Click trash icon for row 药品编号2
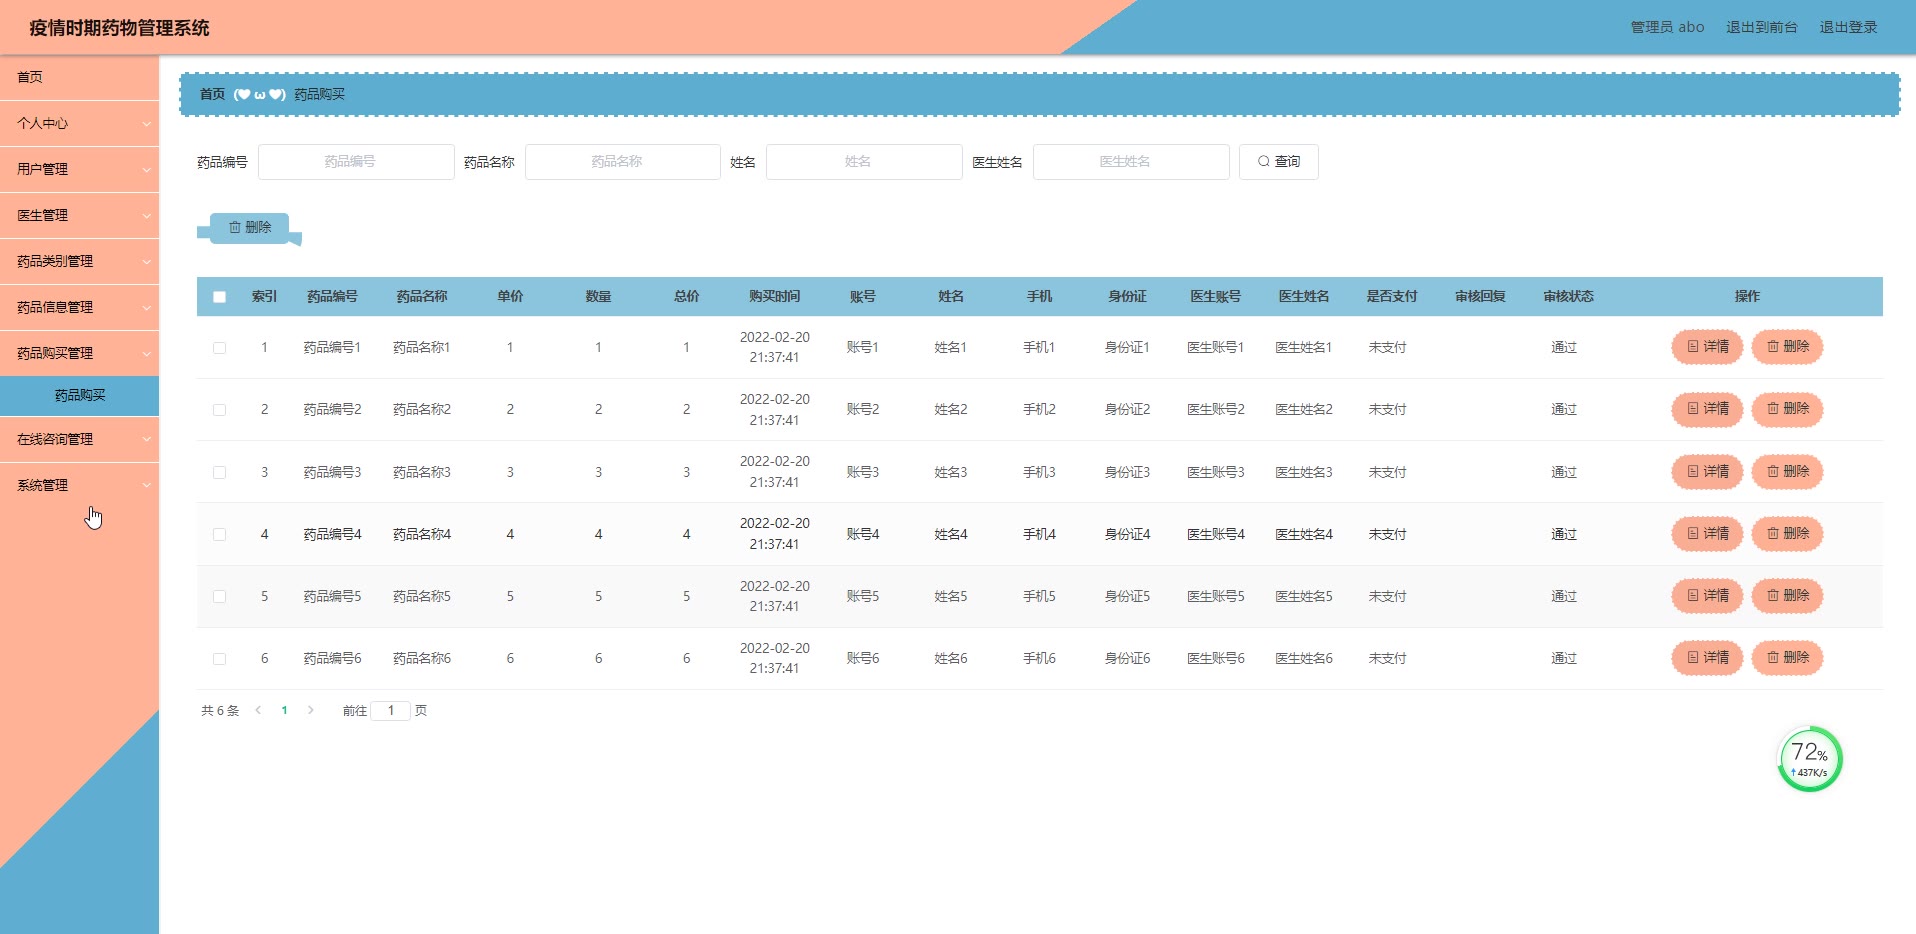This screenshot has height=934, width=1916. [x=1773, y=409]
